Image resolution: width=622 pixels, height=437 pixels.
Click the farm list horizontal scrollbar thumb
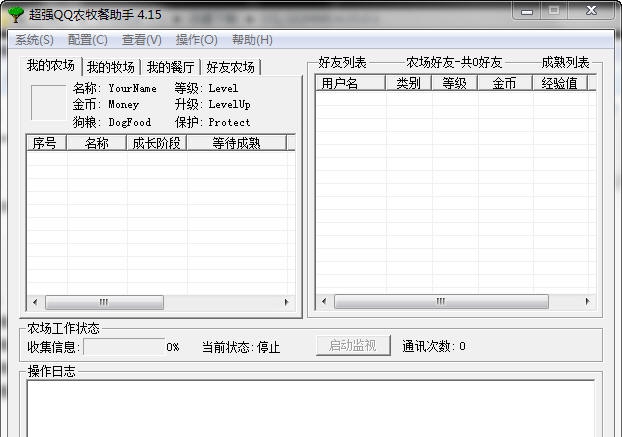104,302
